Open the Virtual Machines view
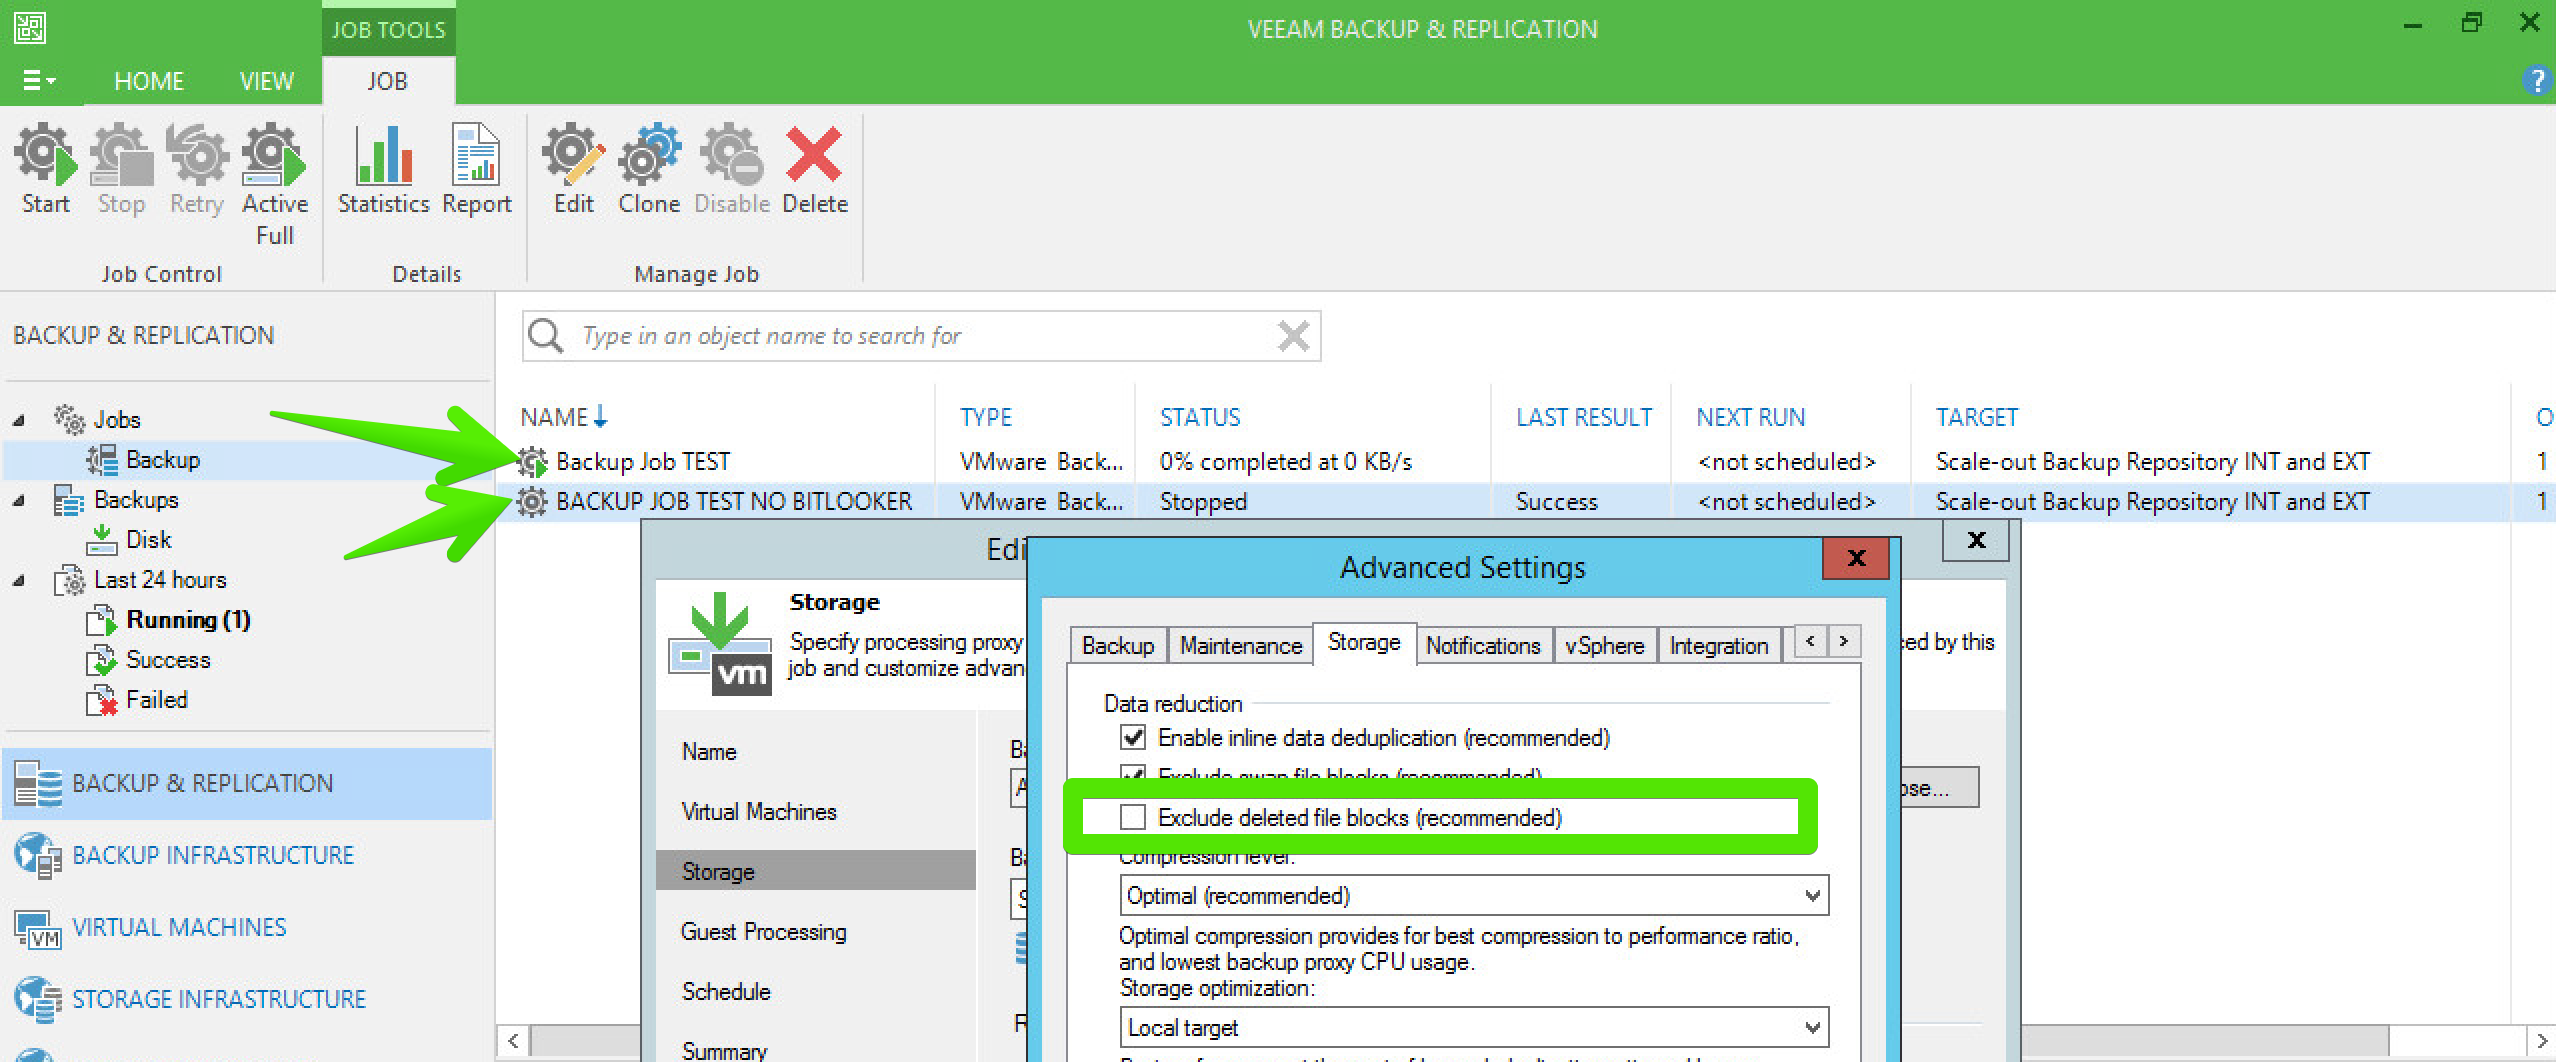The width and height of the screenshot is (2556, 1062). 179,928
